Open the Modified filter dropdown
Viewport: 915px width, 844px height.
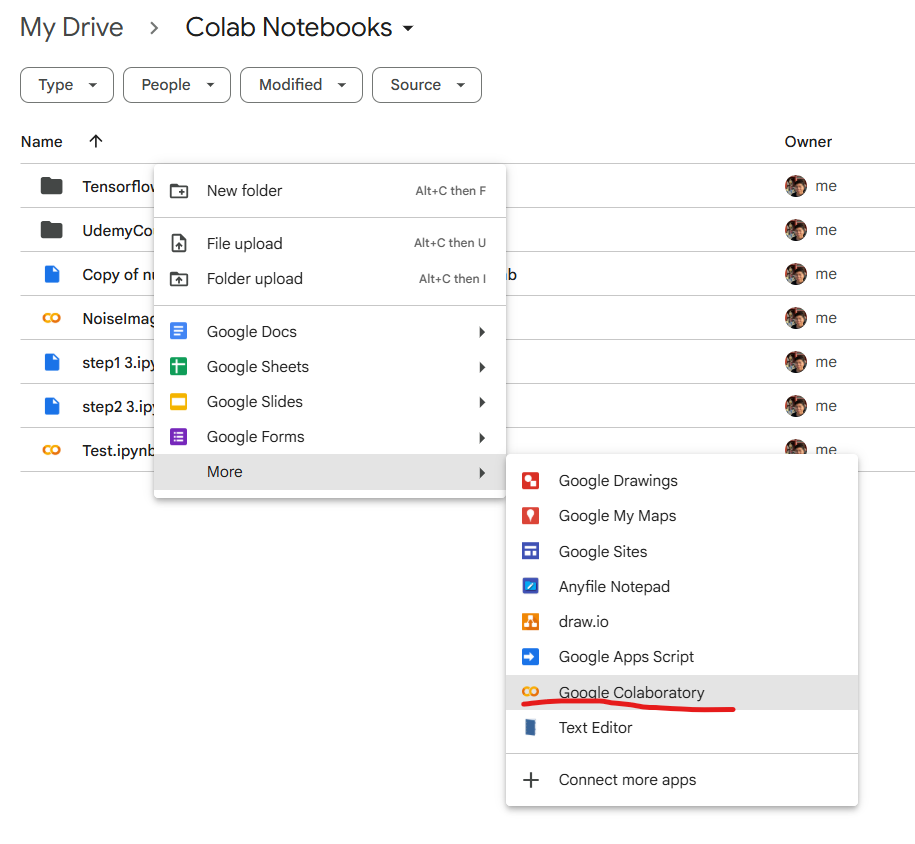[301, 85]
